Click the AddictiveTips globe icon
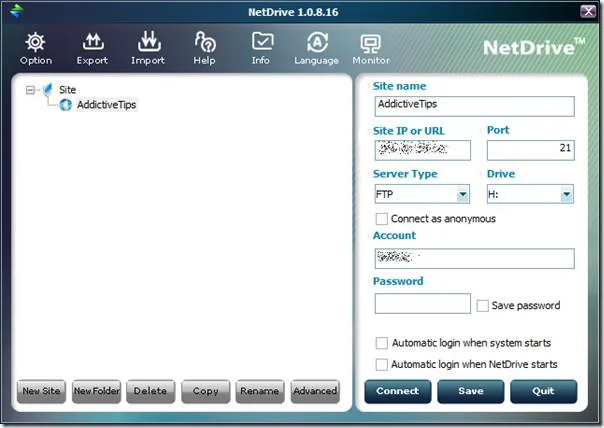The width and height of the screenshot is (604, 428). (x=65, y=105)
